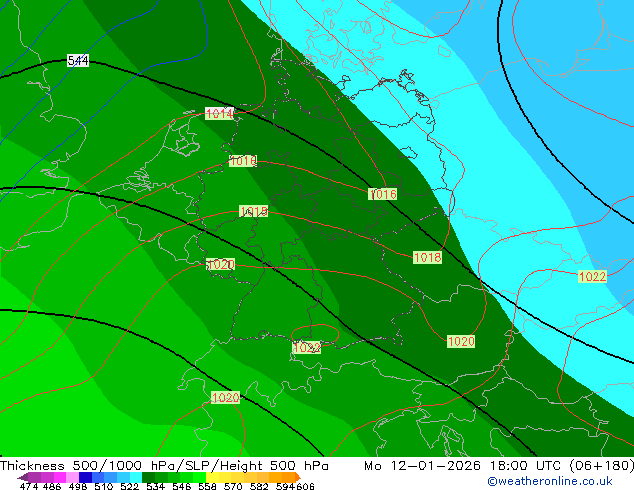Select the 1014 isobar label

(x=220, y=114)
